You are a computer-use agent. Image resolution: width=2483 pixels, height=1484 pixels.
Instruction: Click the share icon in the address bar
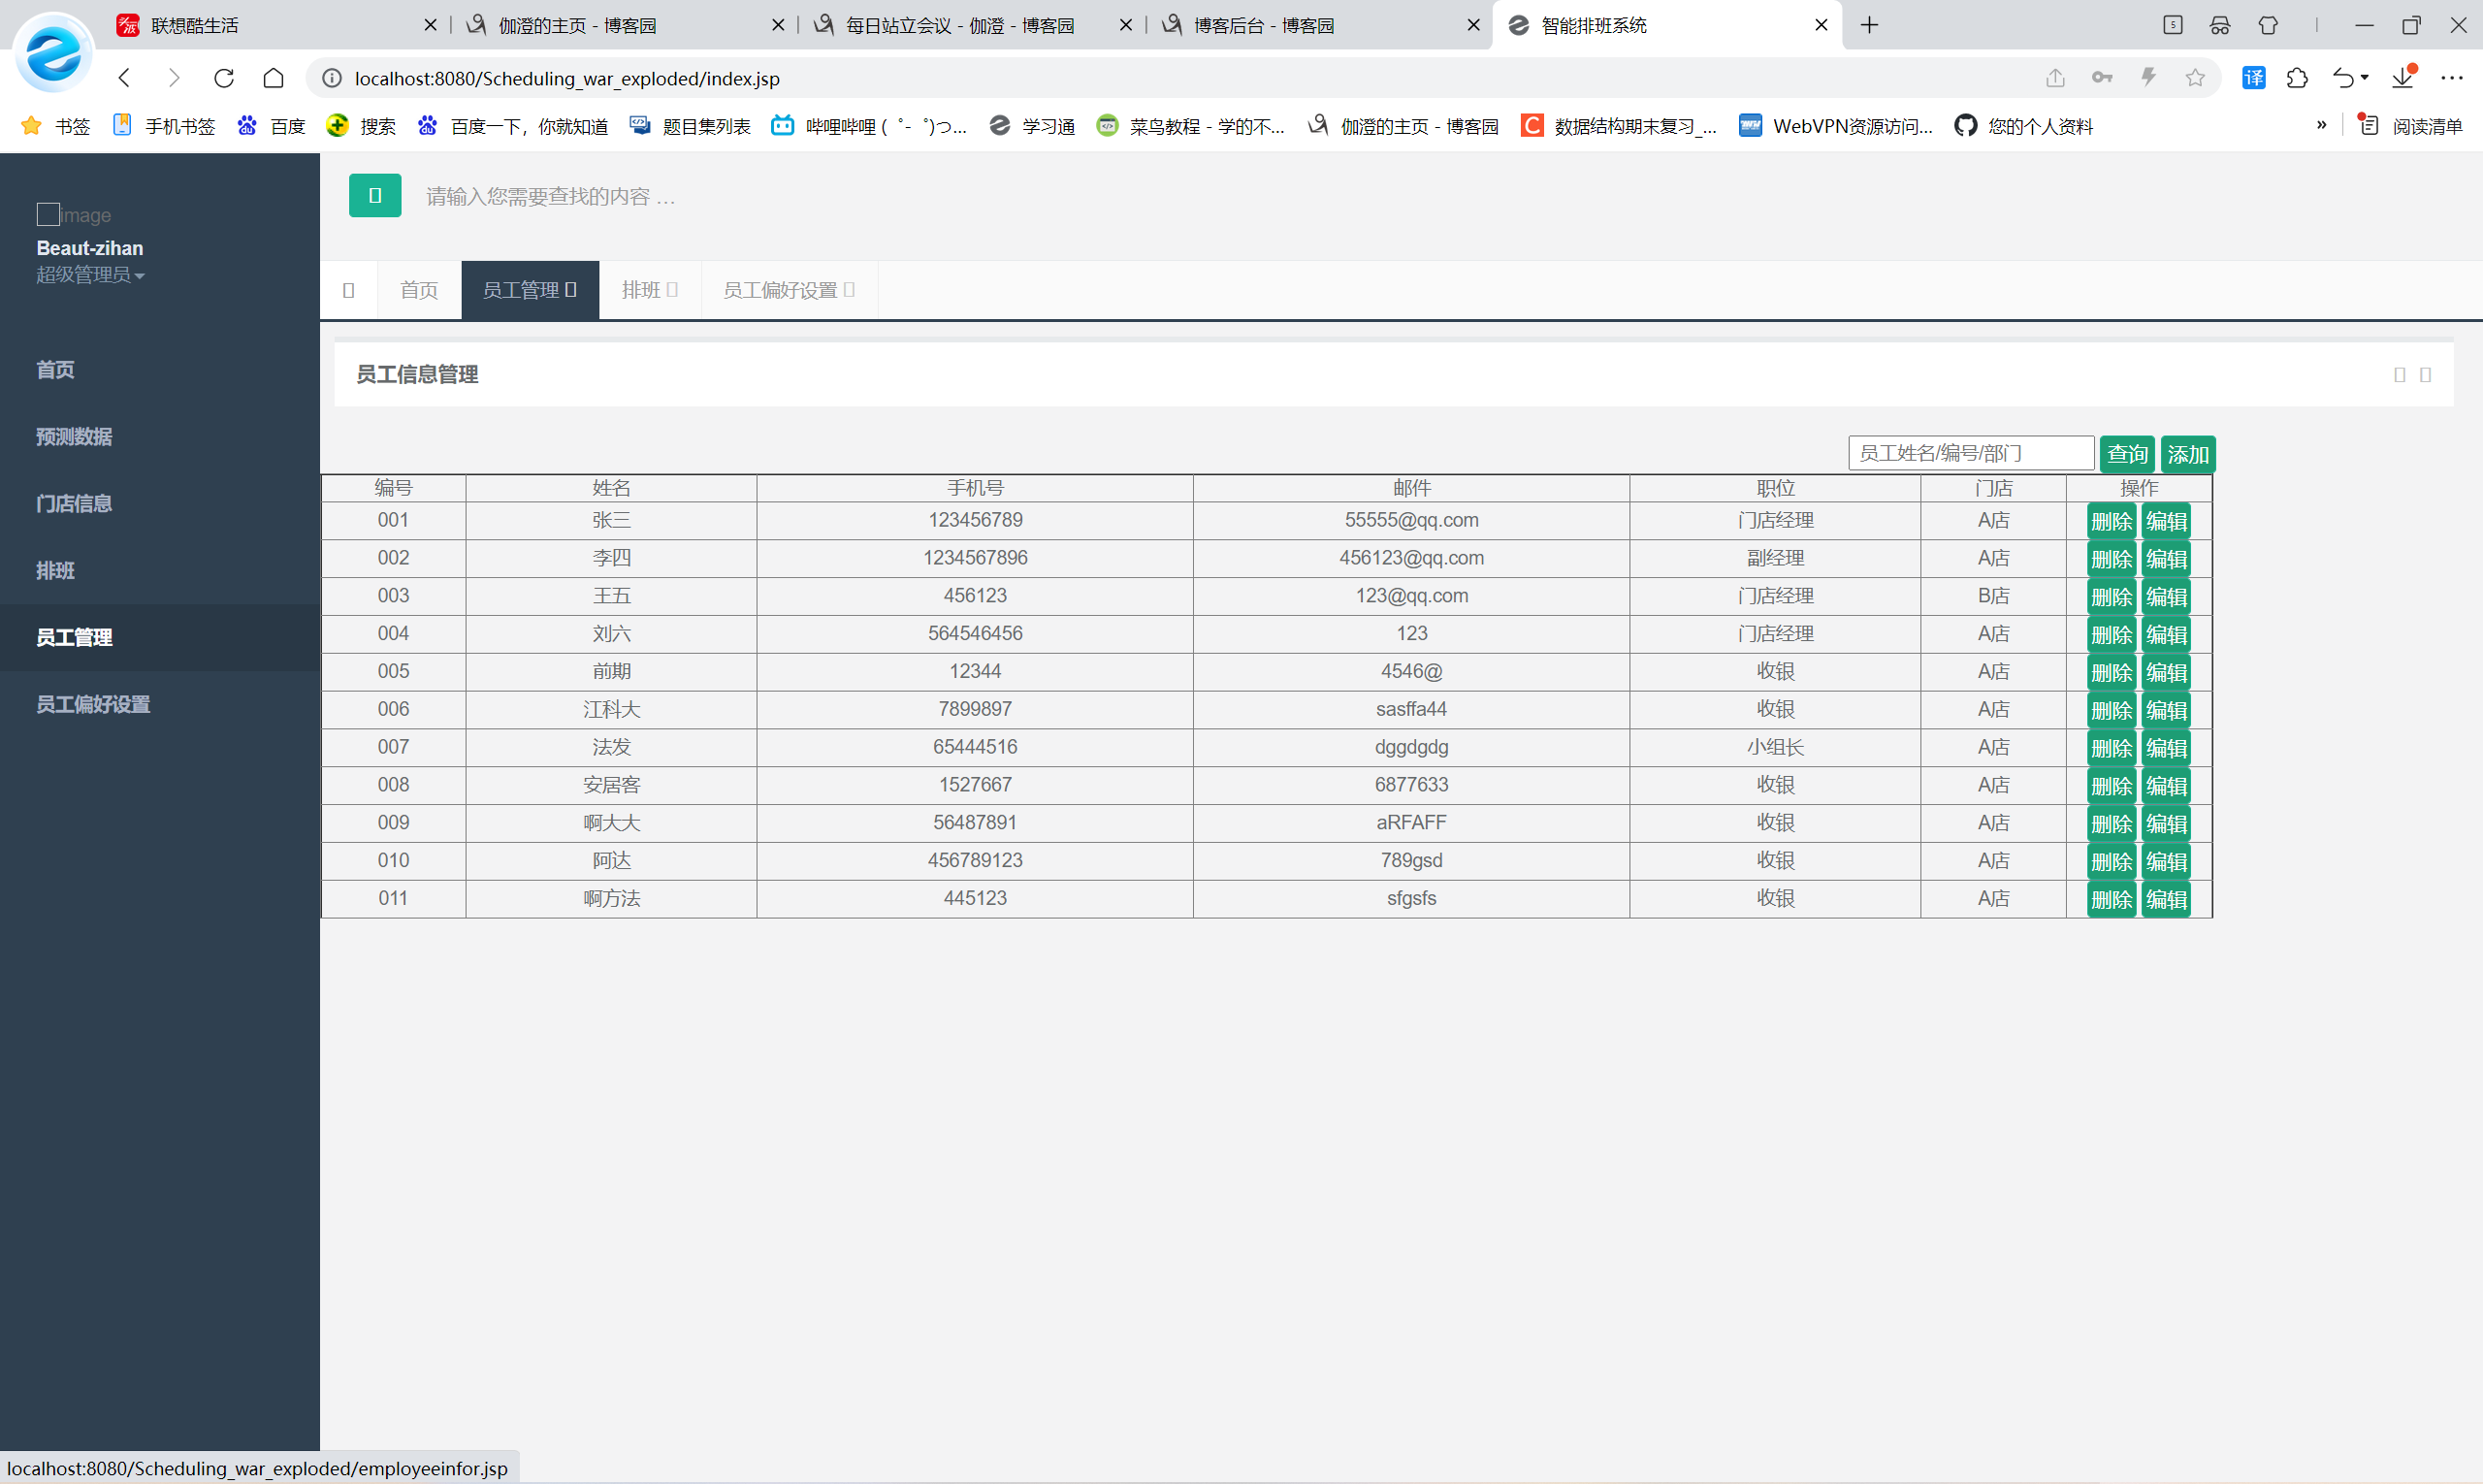[x=2055, y=78]
